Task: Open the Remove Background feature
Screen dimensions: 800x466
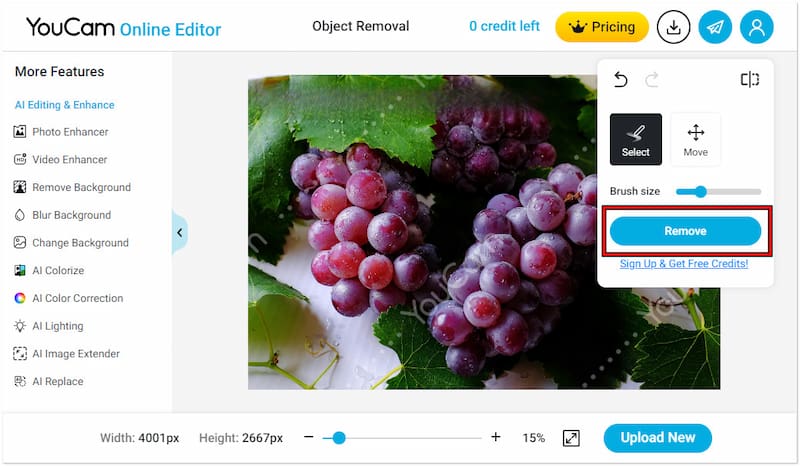Action: (81, 187)
